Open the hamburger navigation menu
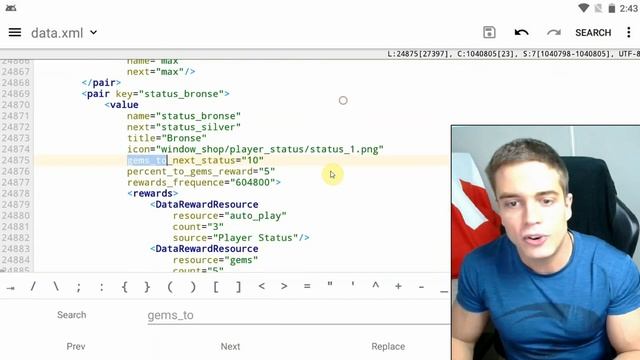Viewport: 640px width, 360px height. pos(15,32)
